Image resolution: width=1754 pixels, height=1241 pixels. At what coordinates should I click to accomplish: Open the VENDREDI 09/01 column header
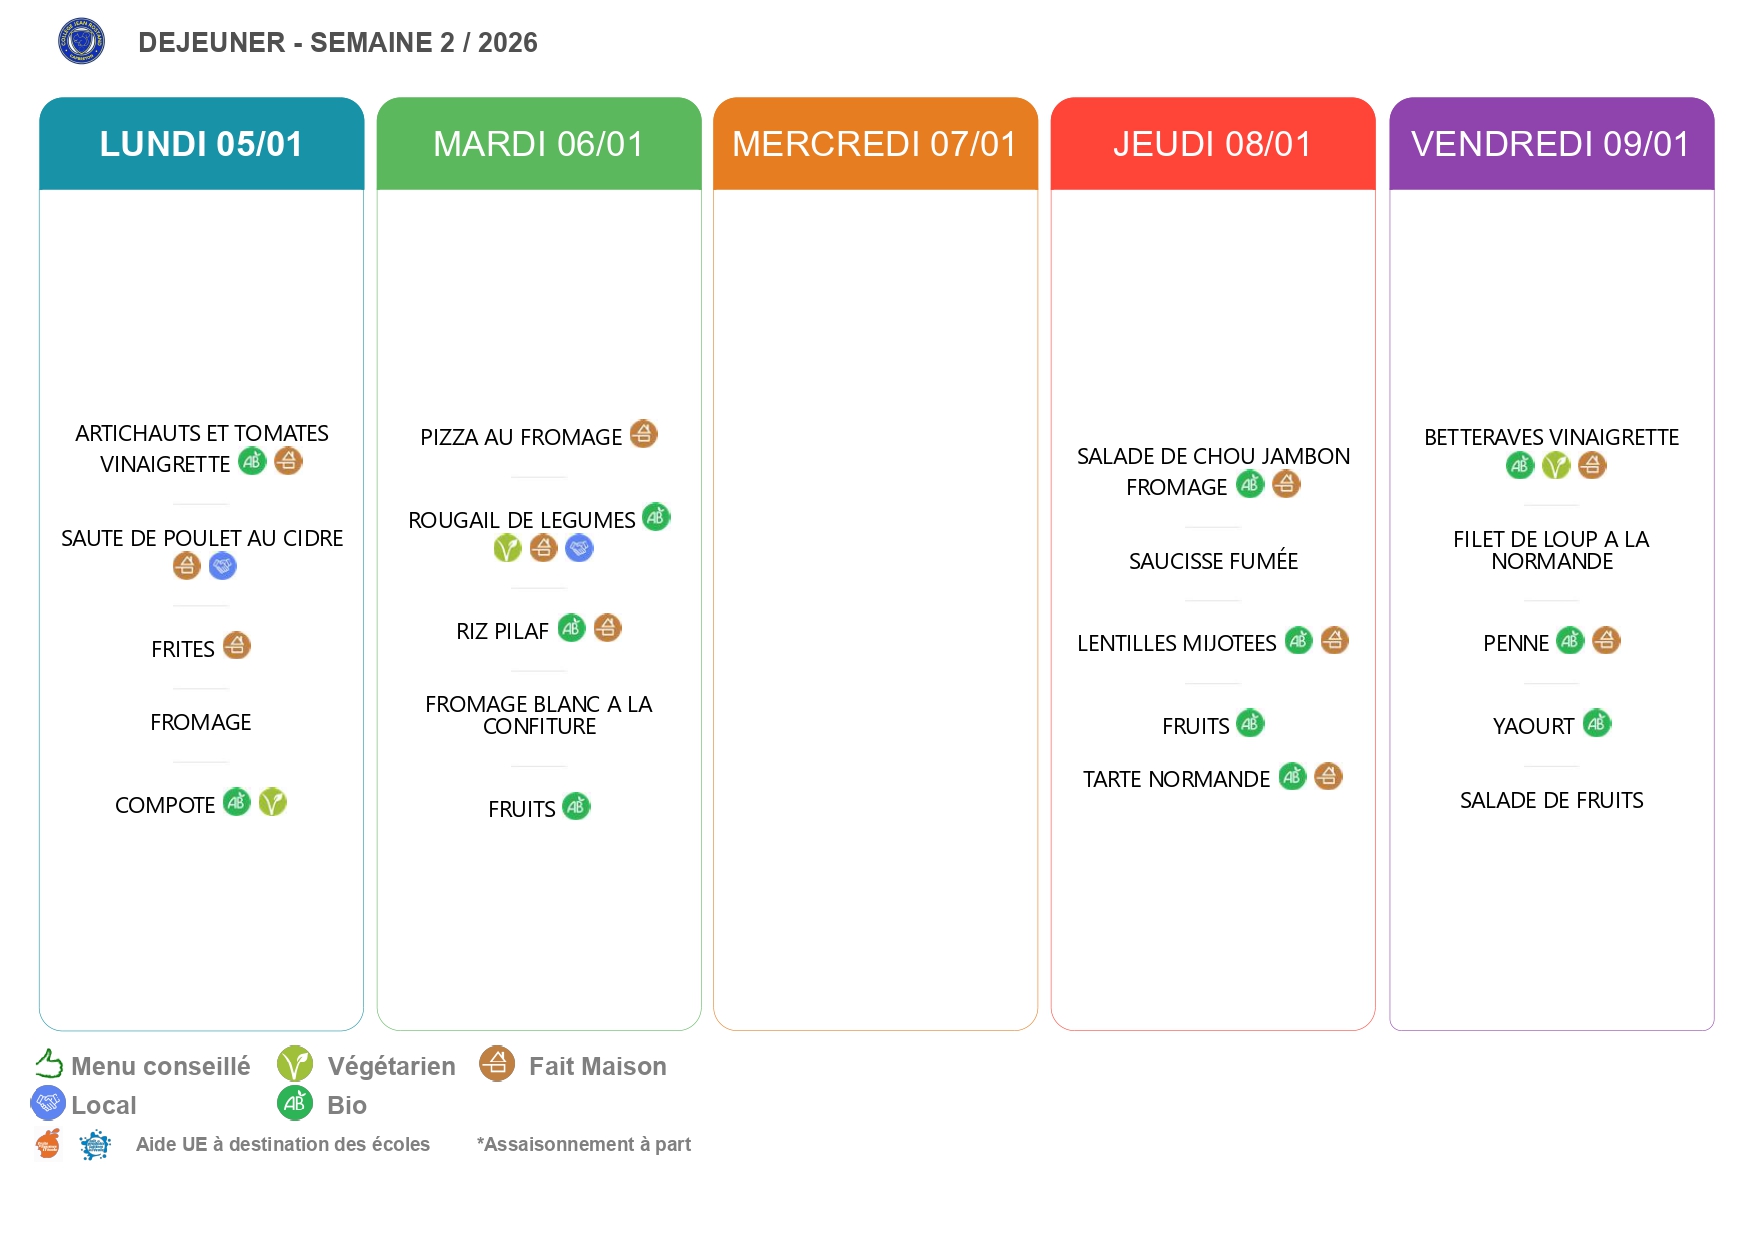[x=1551, y=144]
